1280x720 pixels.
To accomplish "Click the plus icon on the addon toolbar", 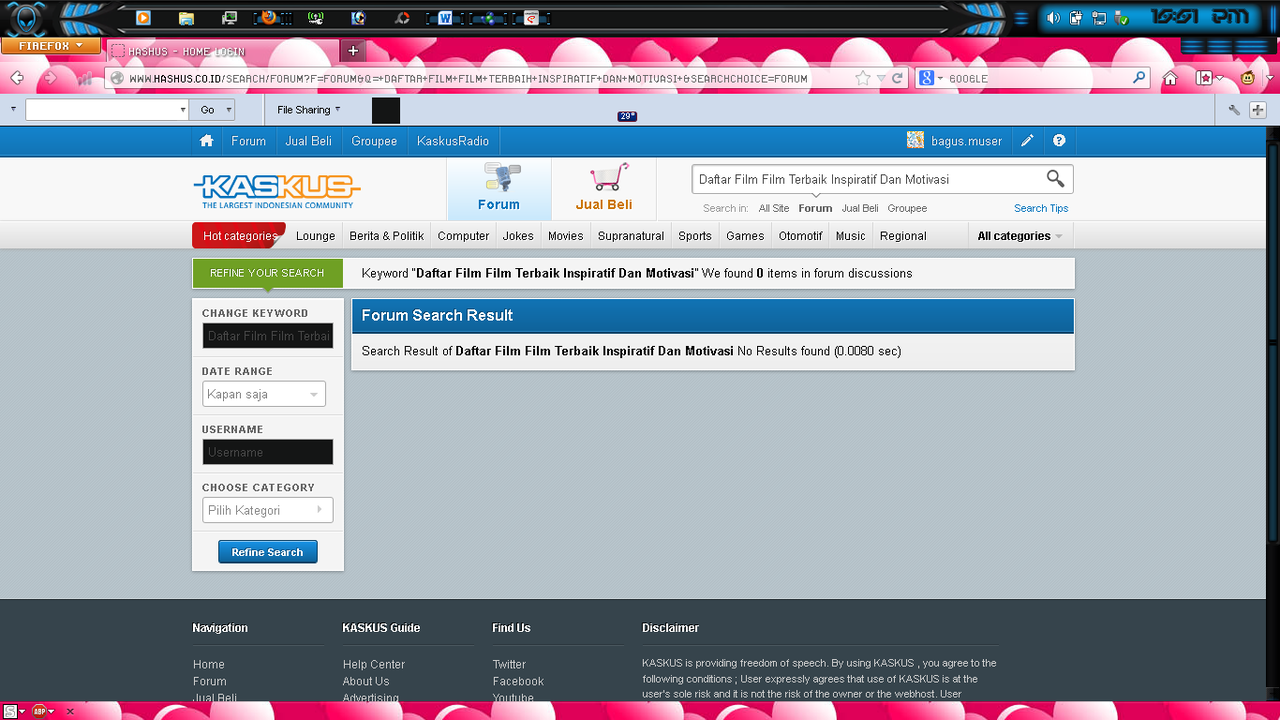I will pyautogui.click(x=1258, y=110).
